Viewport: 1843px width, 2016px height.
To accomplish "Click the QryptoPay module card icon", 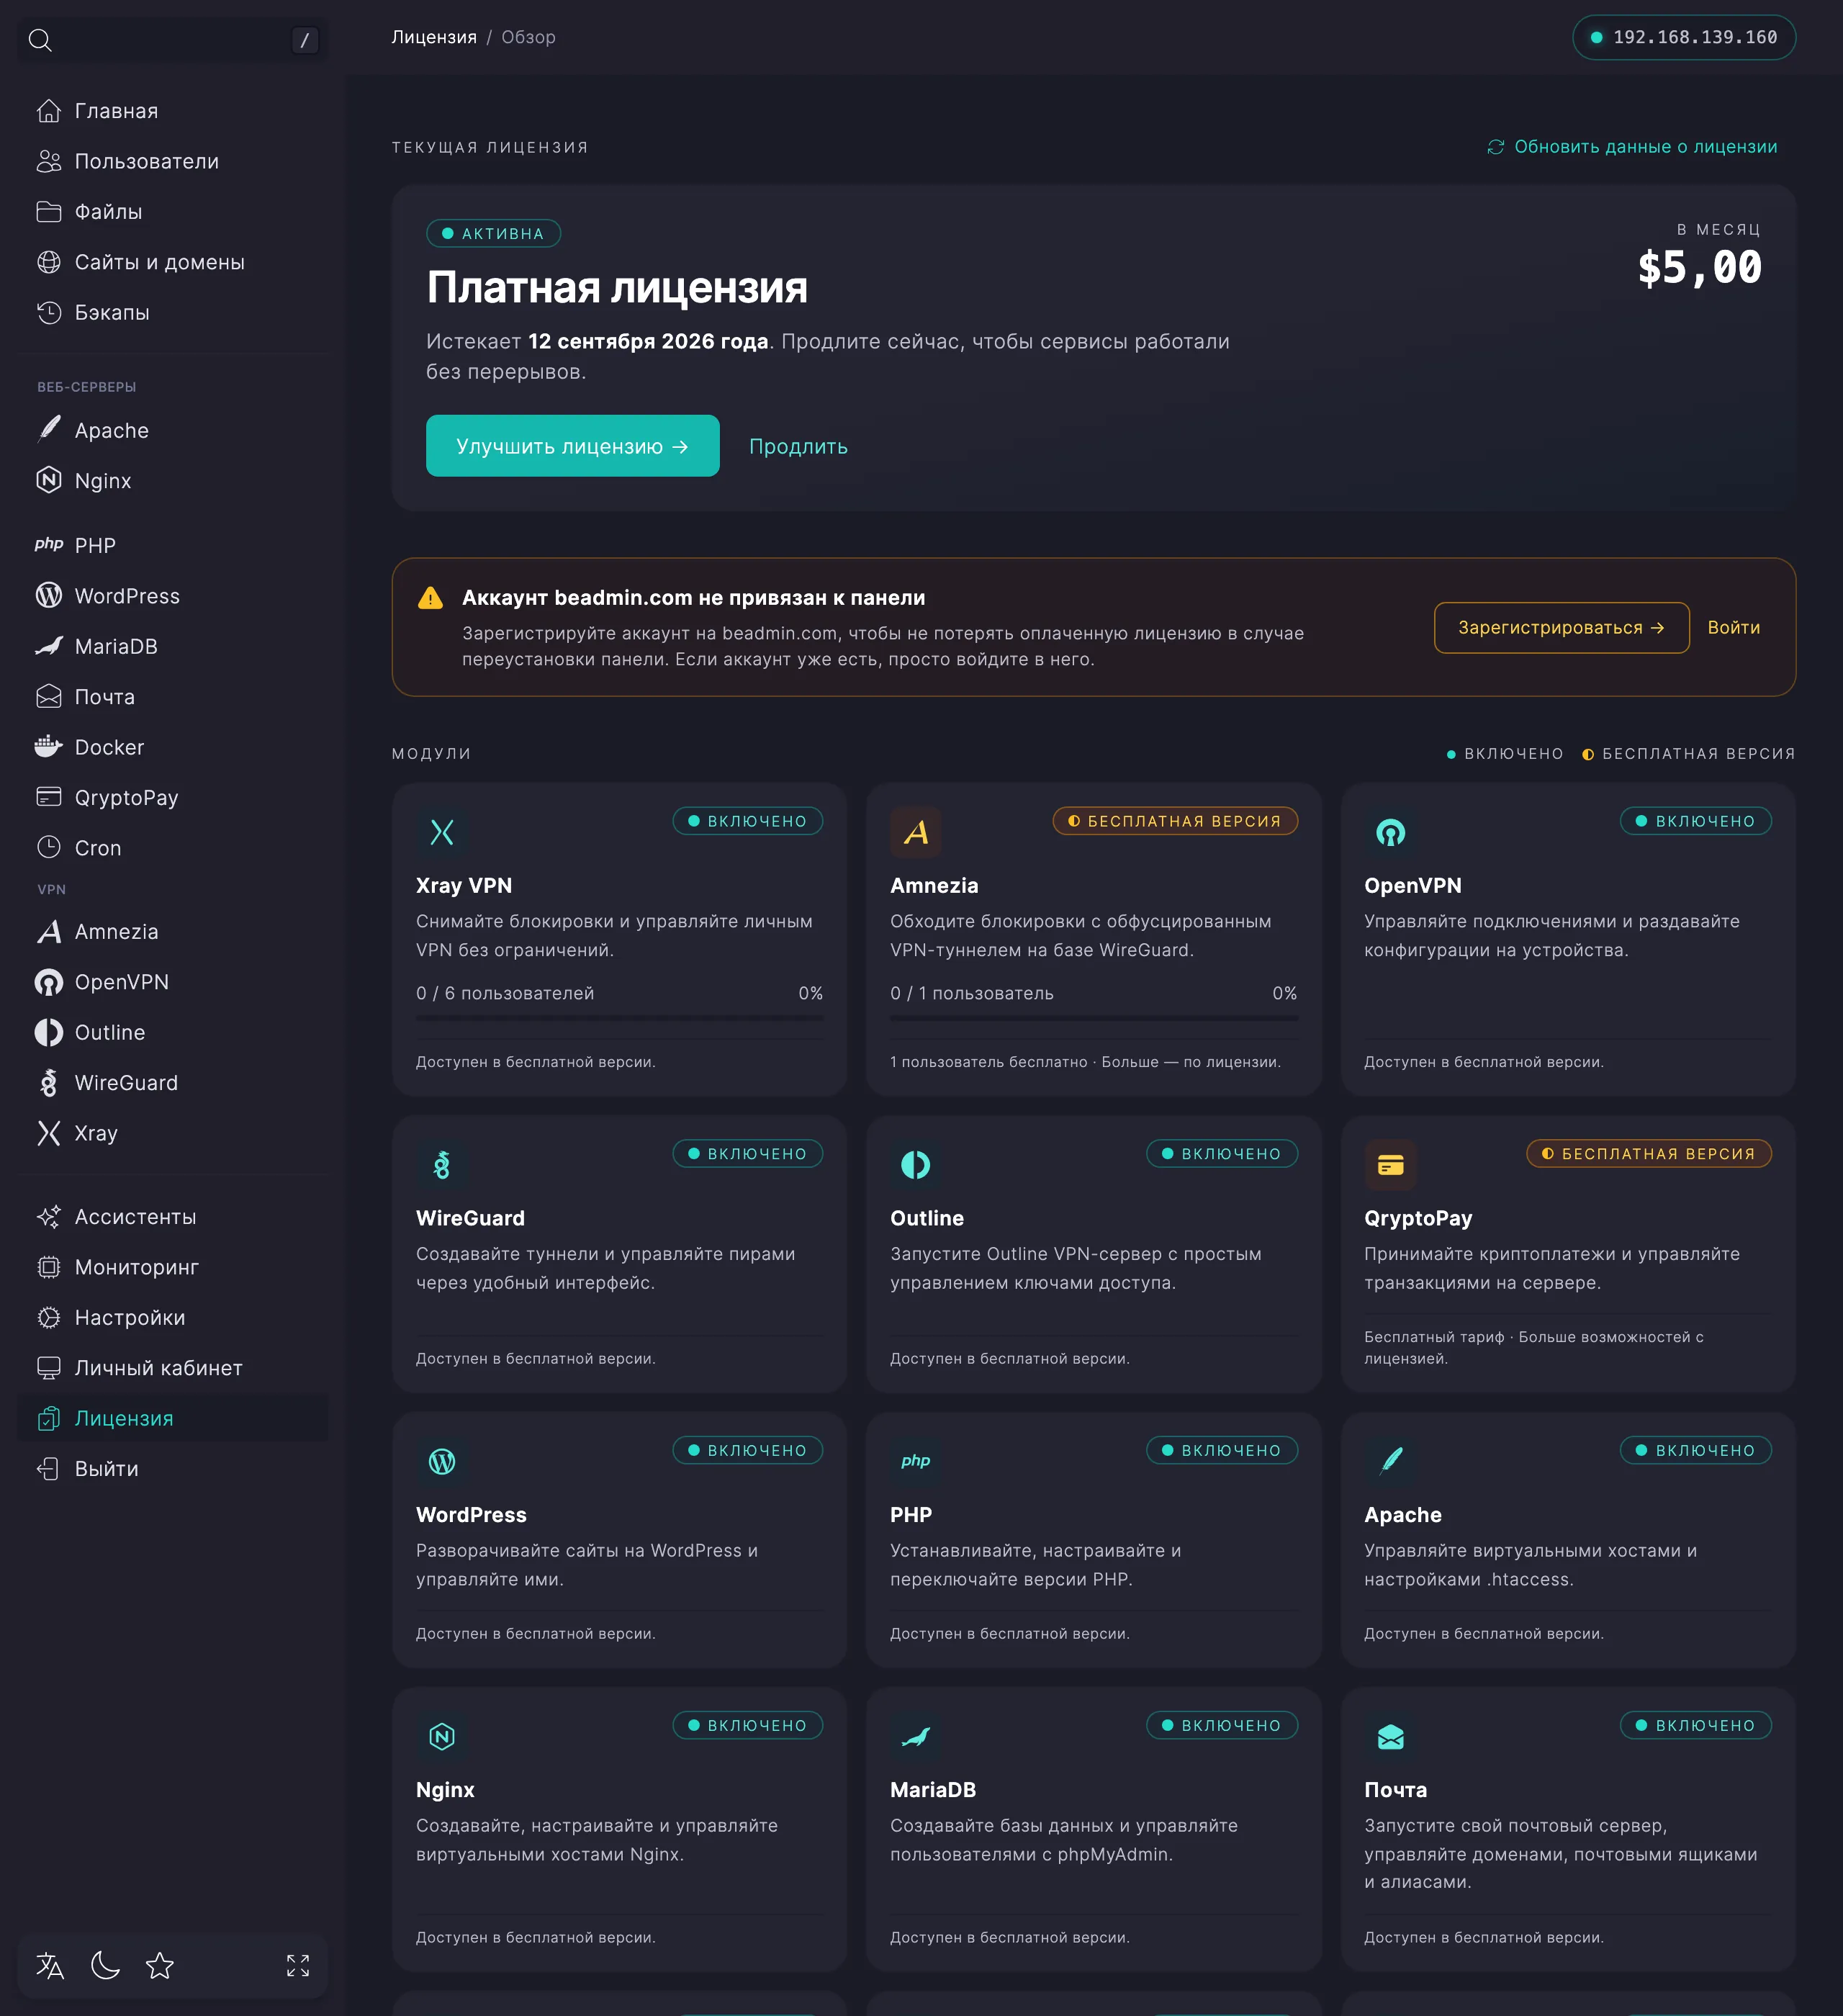I will [1390, 1165].
